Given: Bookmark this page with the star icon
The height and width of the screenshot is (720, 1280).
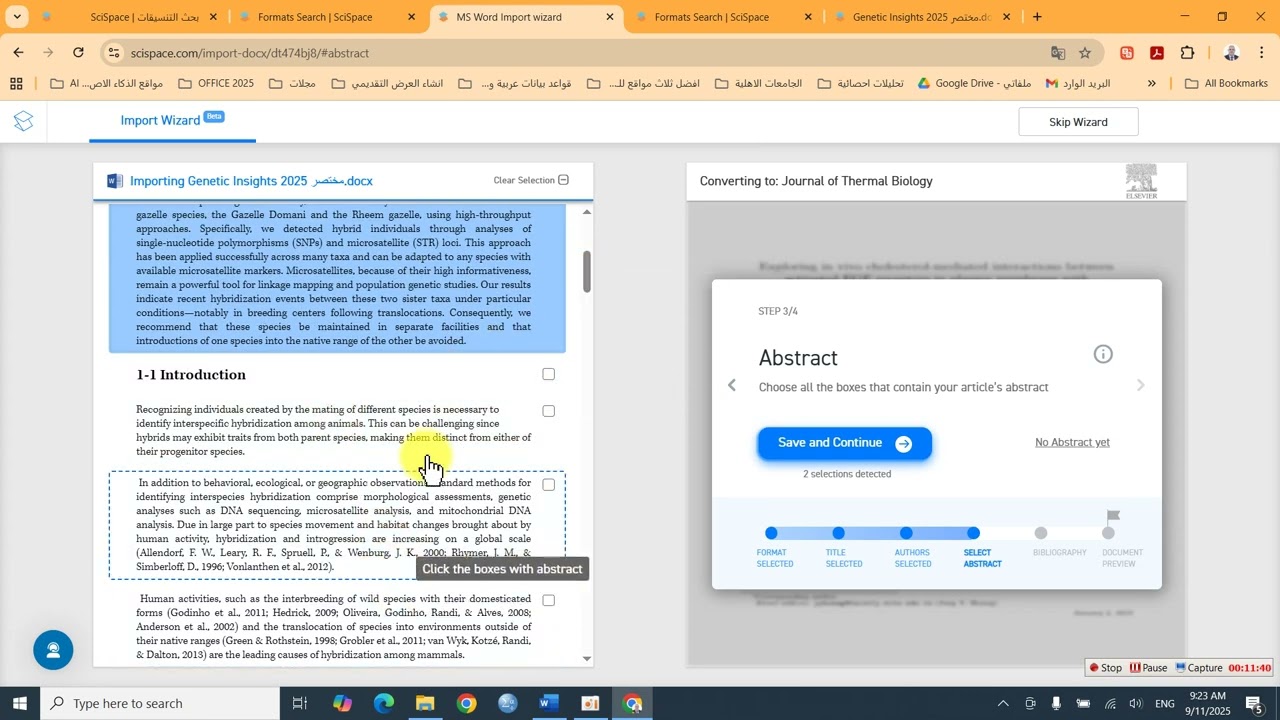Looking at the screenshot, I should point(1085,53).
